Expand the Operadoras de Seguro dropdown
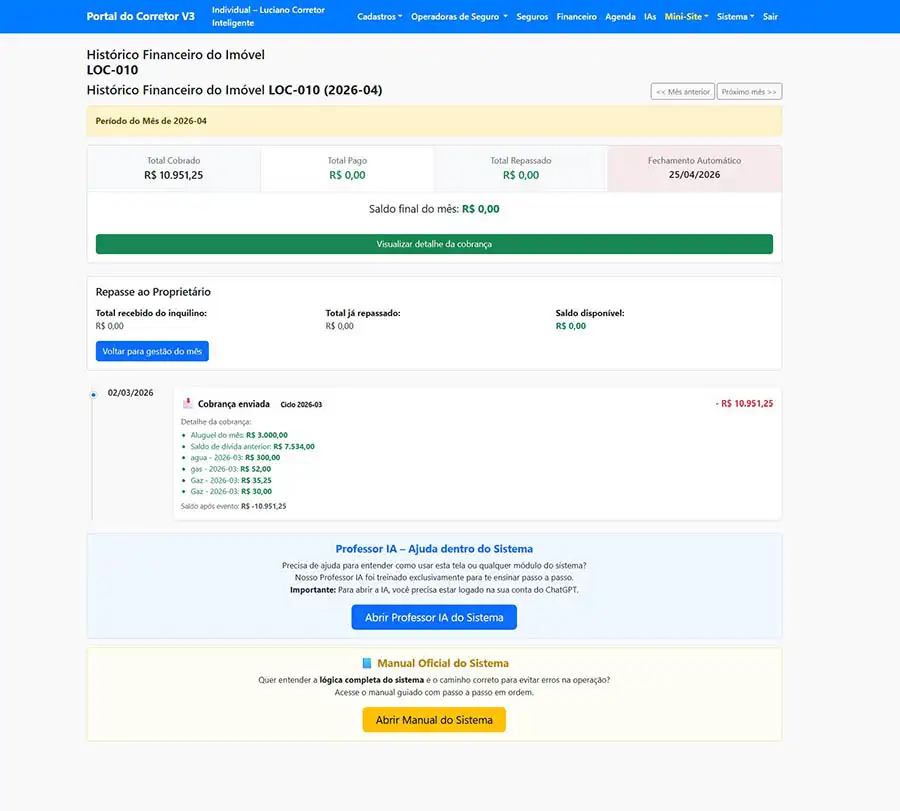The height and width of the screenshot is (811, 900). tap(460, 16)
